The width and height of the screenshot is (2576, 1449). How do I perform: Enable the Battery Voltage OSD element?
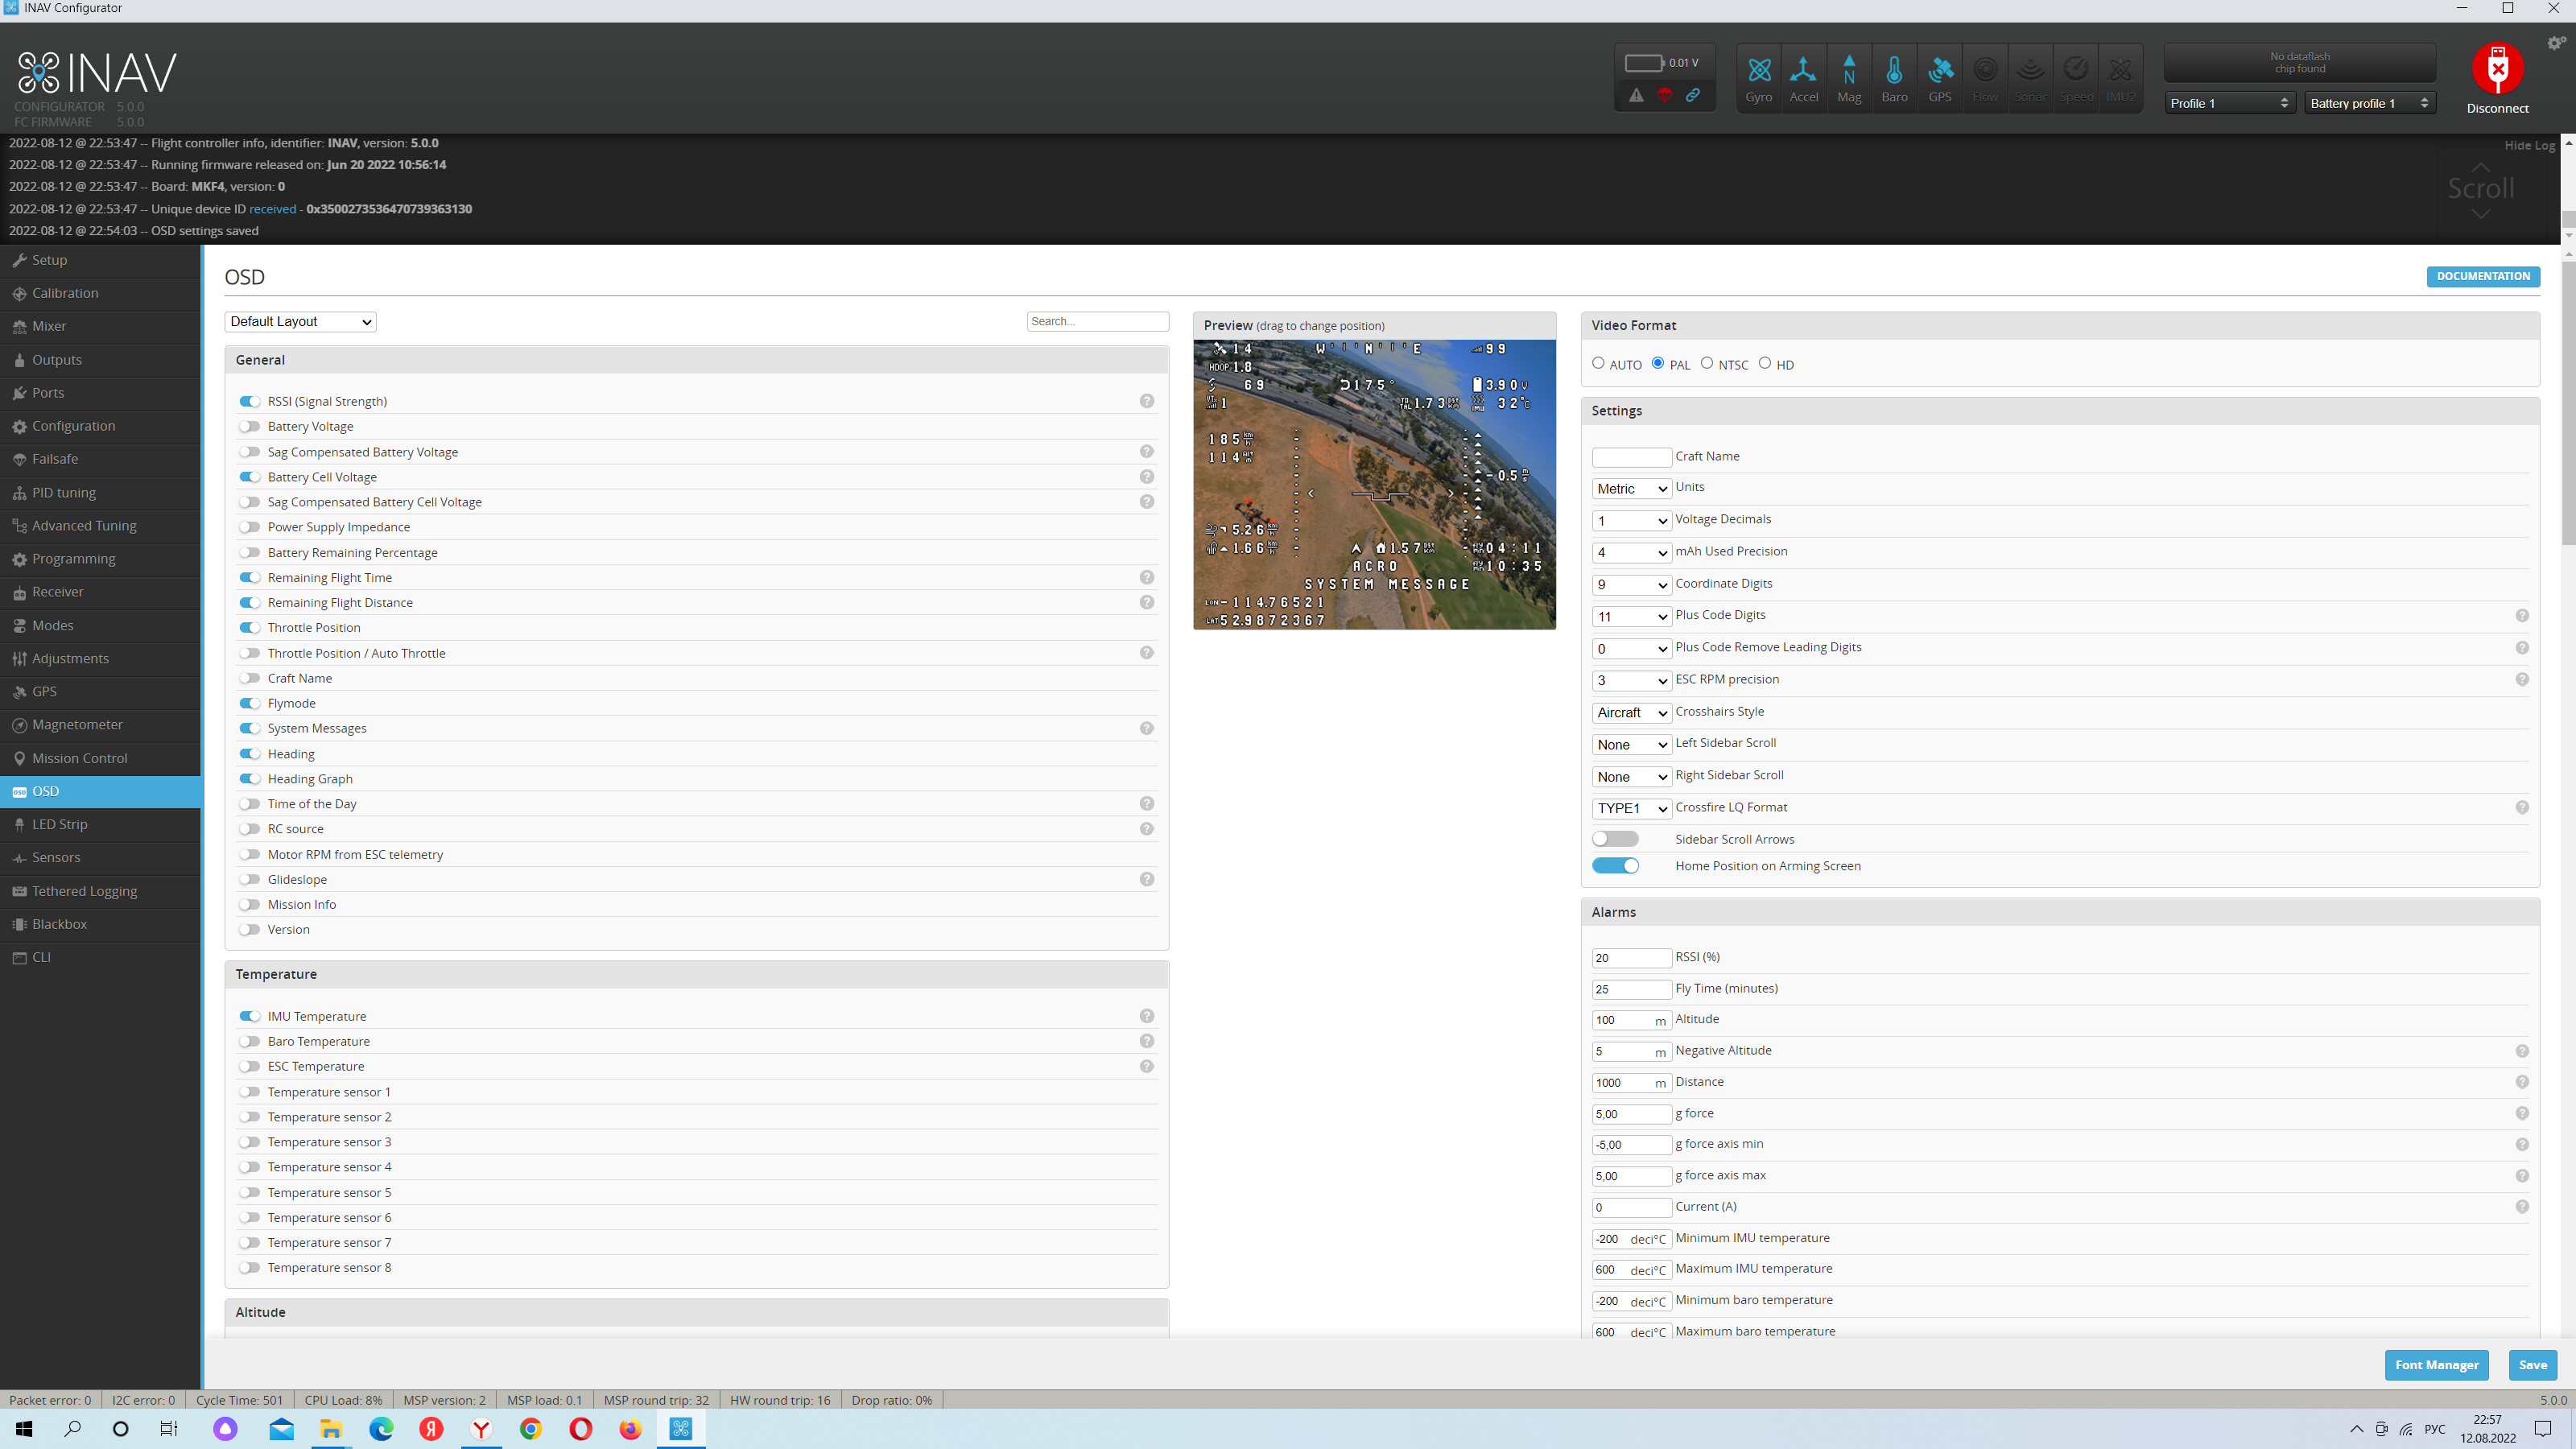point(249,426)
